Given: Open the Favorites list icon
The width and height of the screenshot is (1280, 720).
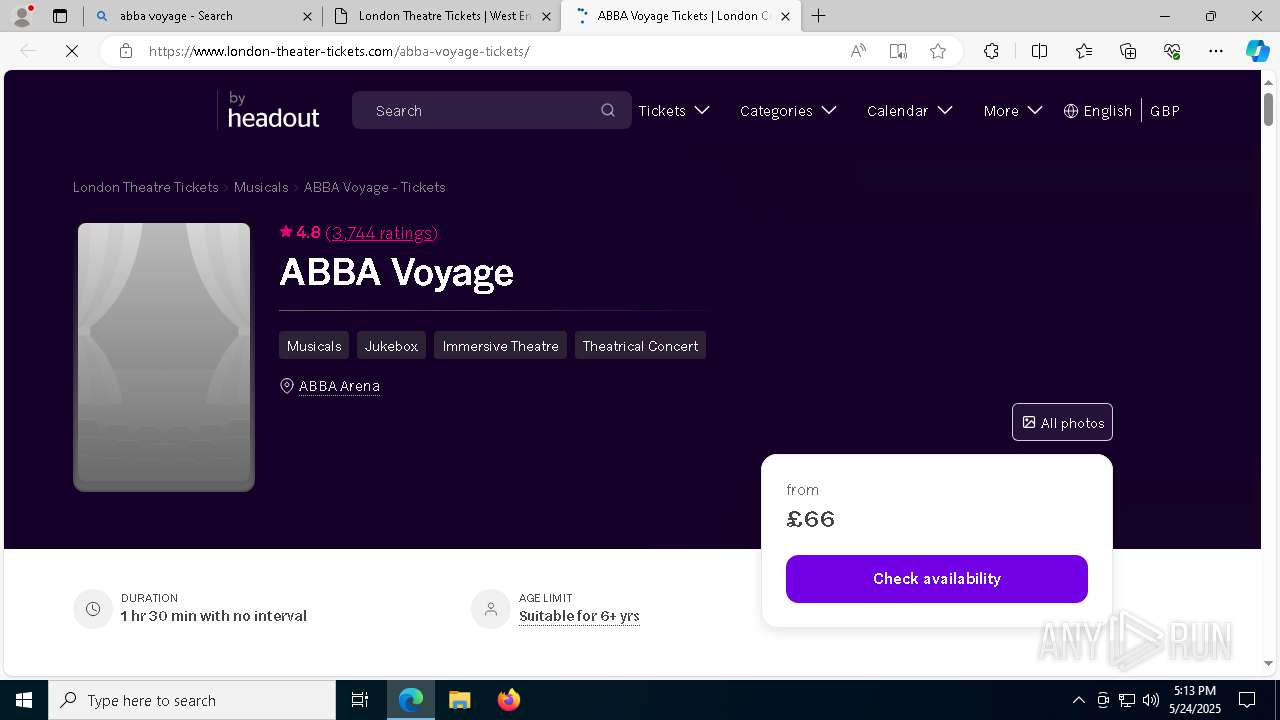Looking at the screenshot, I should [1084, 51].
